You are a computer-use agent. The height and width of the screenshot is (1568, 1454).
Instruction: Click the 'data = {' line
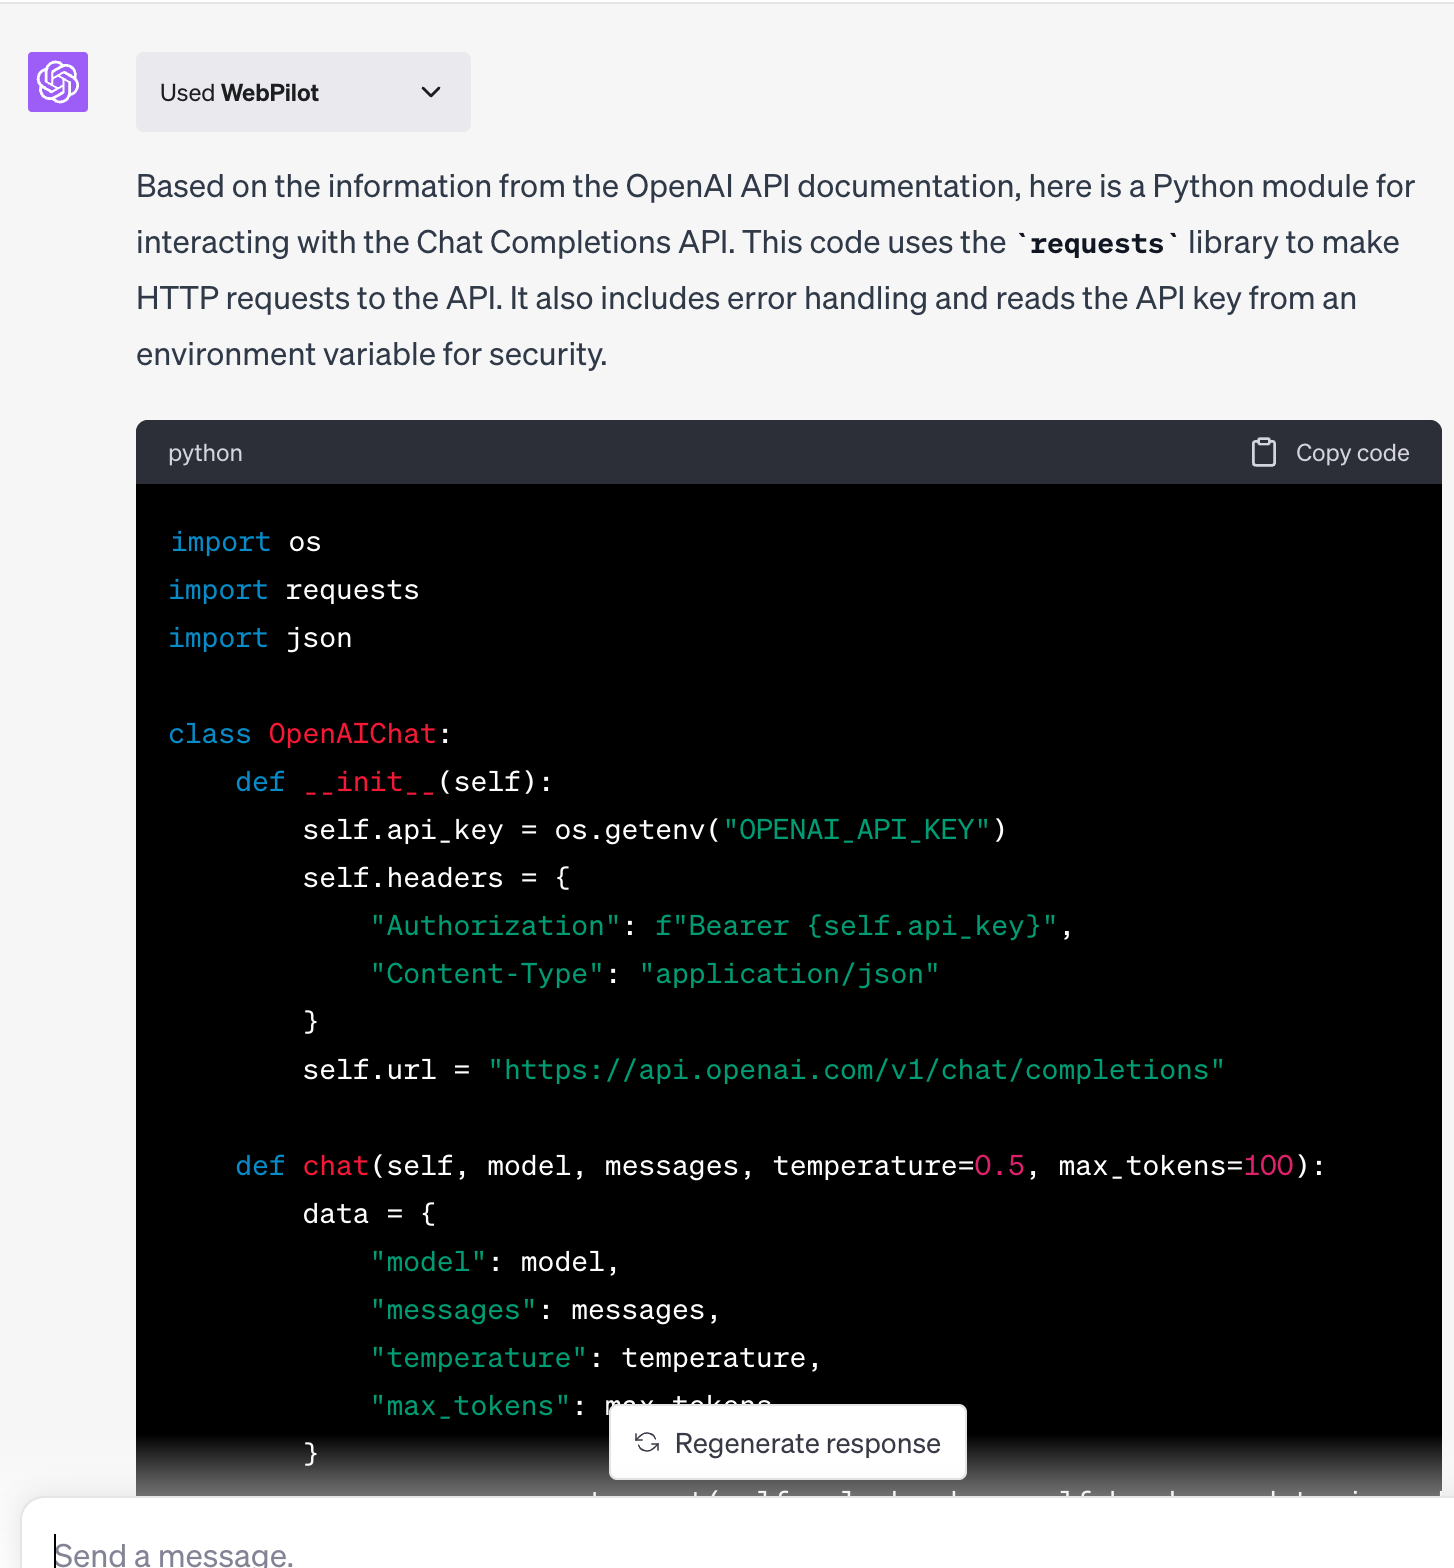click(370, 1214)
